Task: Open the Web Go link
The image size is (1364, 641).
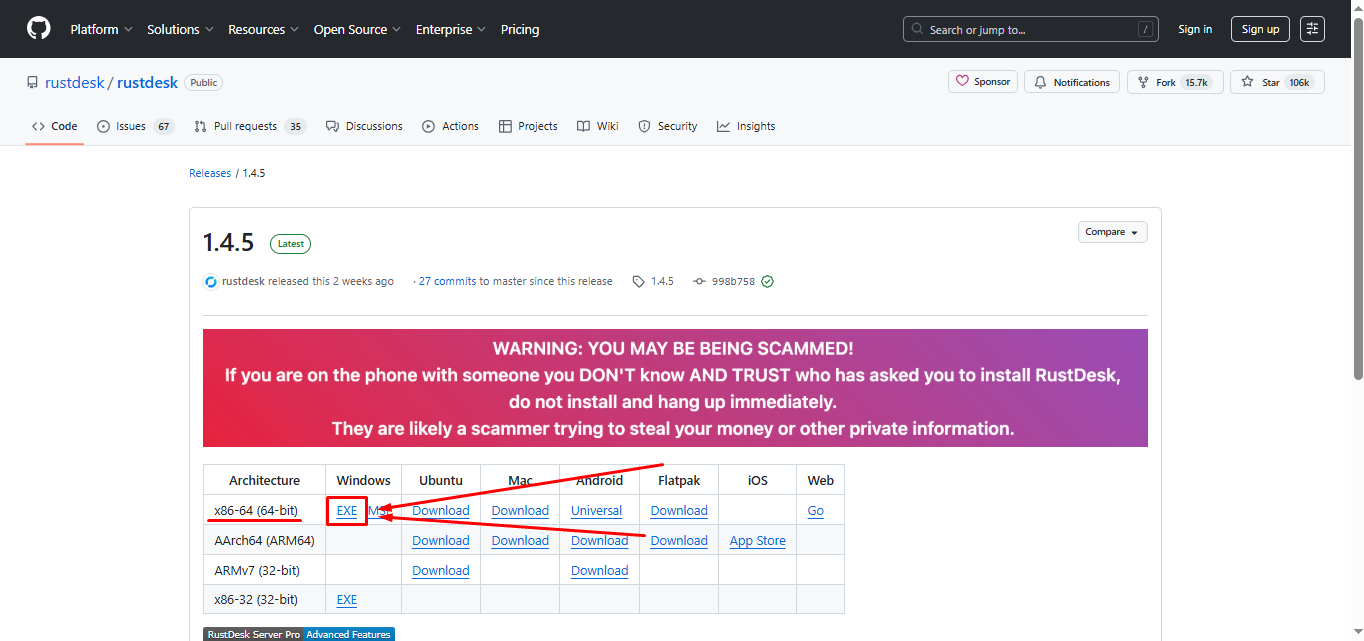Action: coord(816,511)
